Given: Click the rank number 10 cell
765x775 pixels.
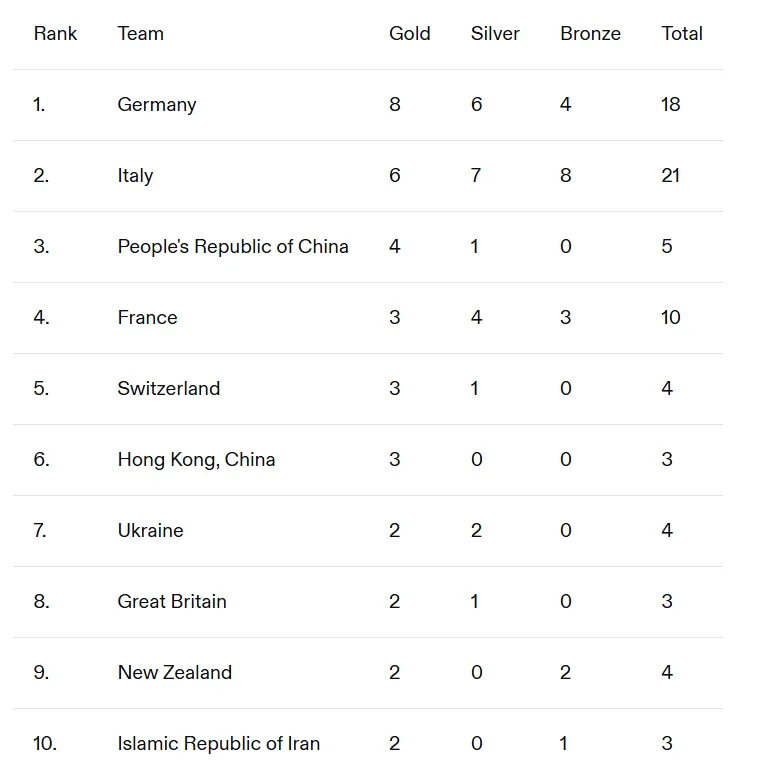Looking at the screenshot, I should click(45, 743).
